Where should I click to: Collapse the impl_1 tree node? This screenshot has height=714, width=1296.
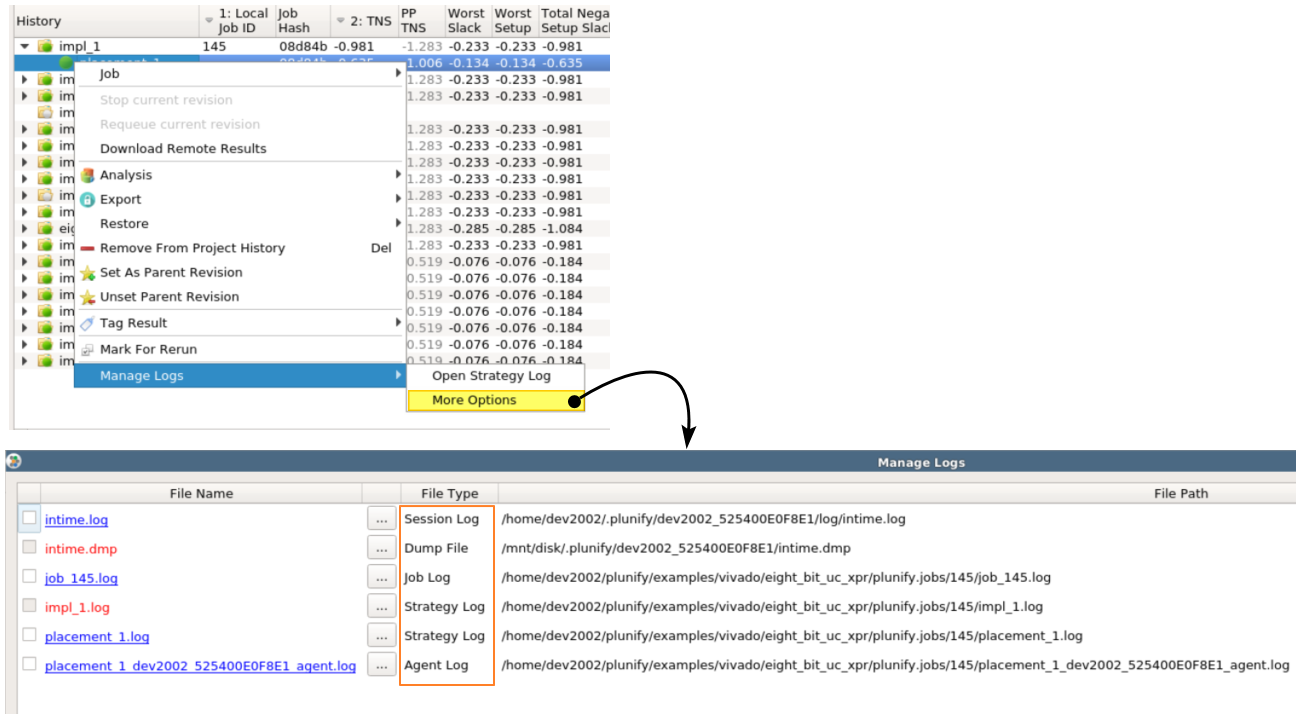click(24, 45)
